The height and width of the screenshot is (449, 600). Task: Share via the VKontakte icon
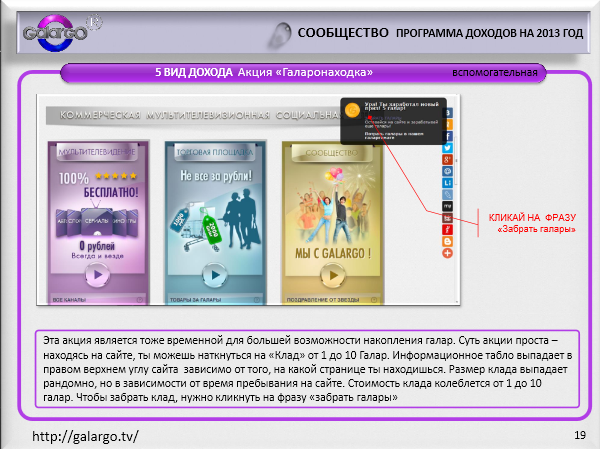(x=448, y=113)
